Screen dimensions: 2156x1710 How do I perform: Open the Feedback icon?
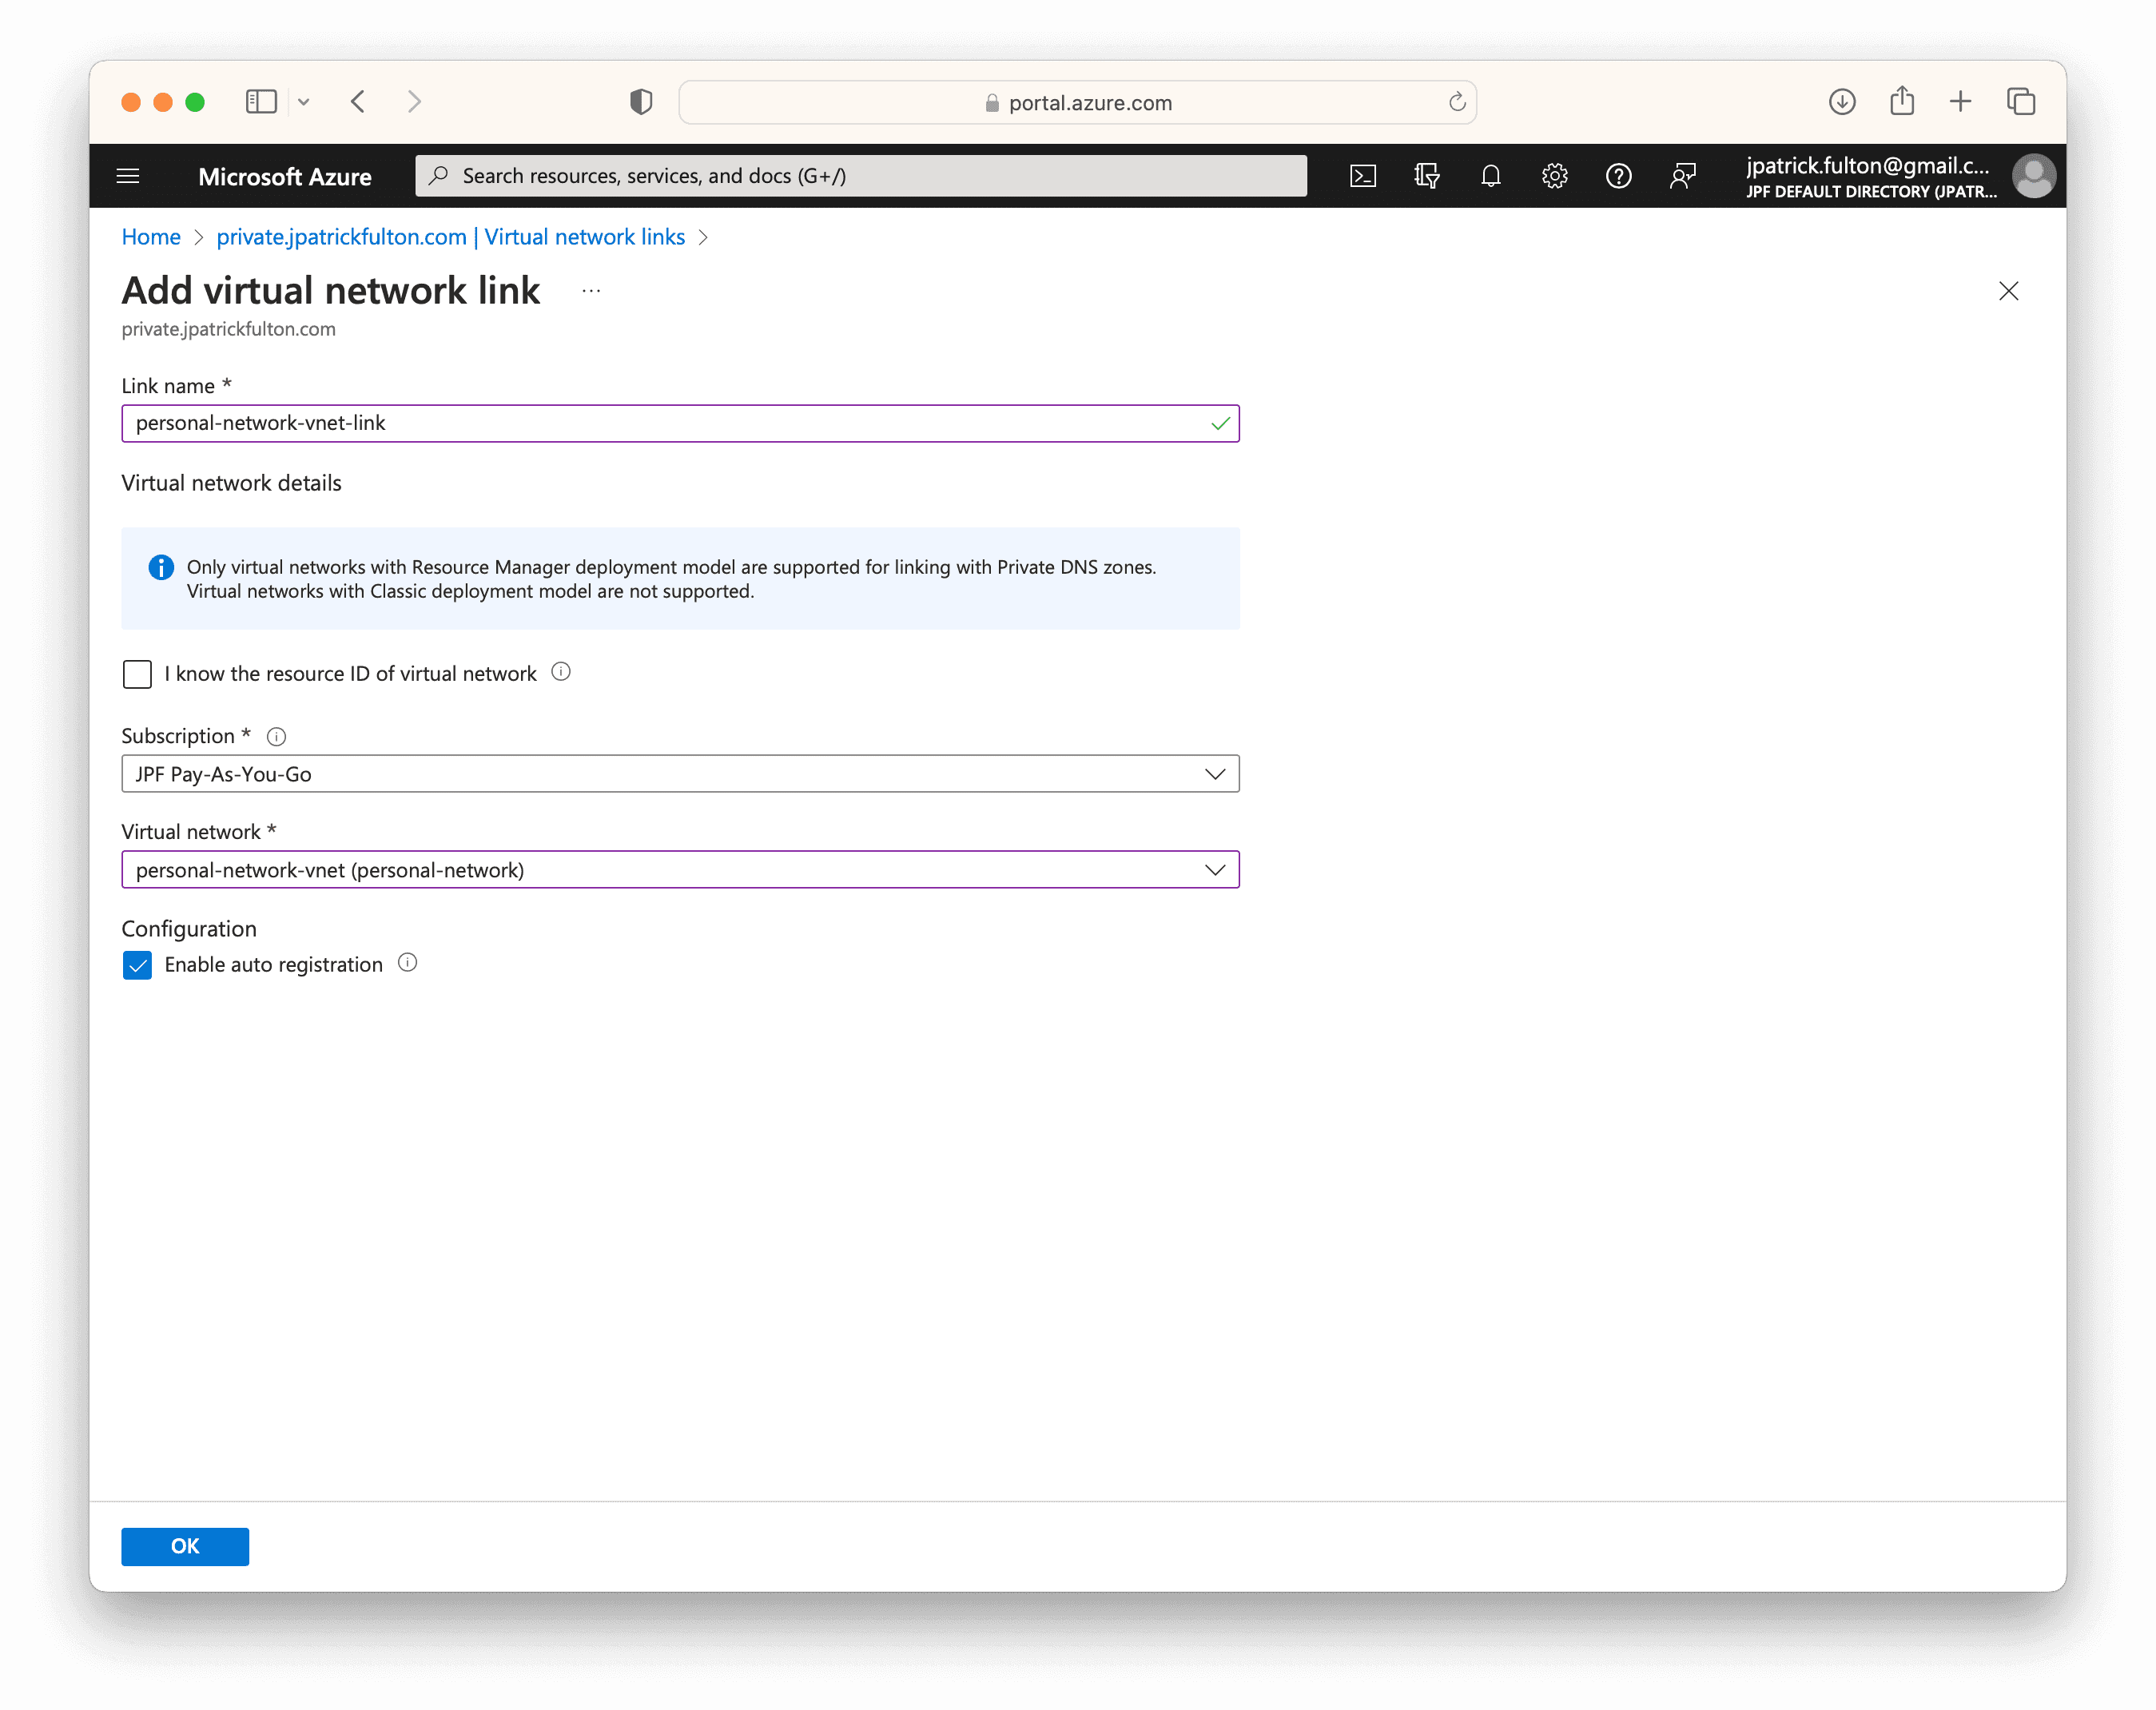click(1682, 176)
